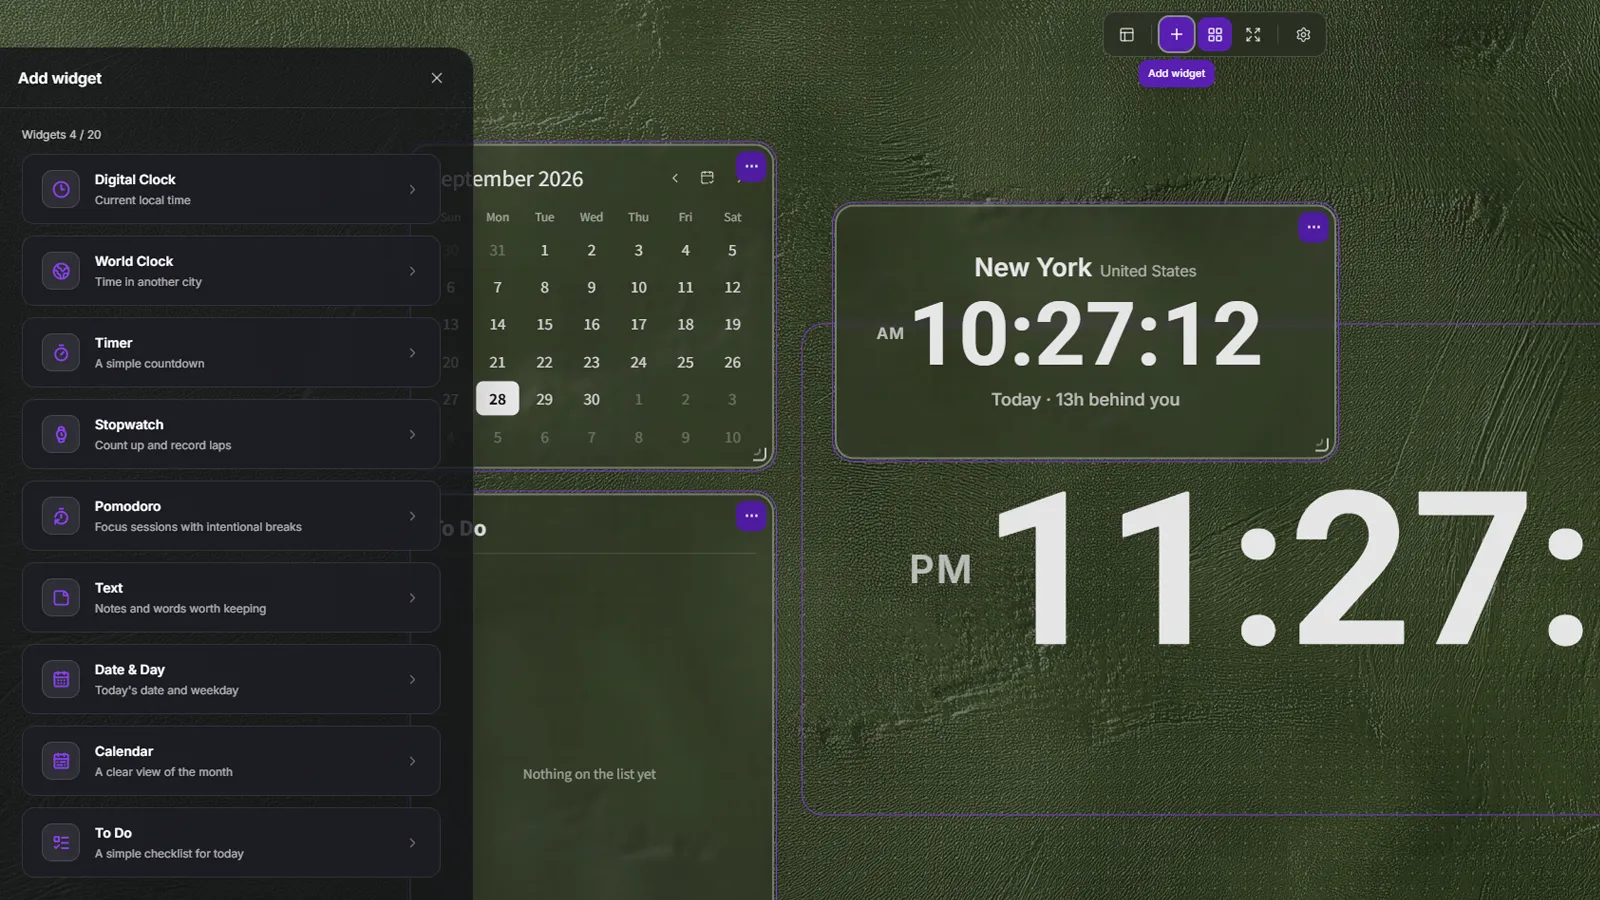Image resolution: width=1600 pixels, height=900 pixels.
Task: Click the World Clock globe icon
Action: pos(61,271)
